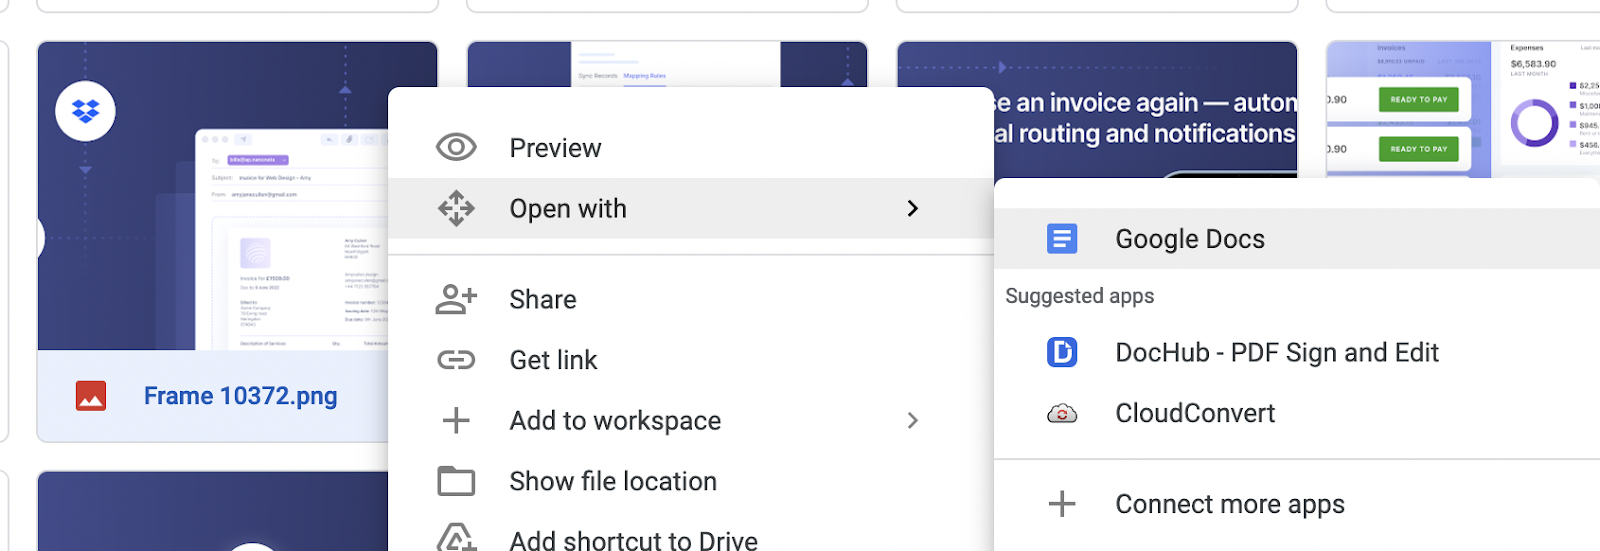
Task: Click the Google Docs blue document icon
Action: (1062, 239)
